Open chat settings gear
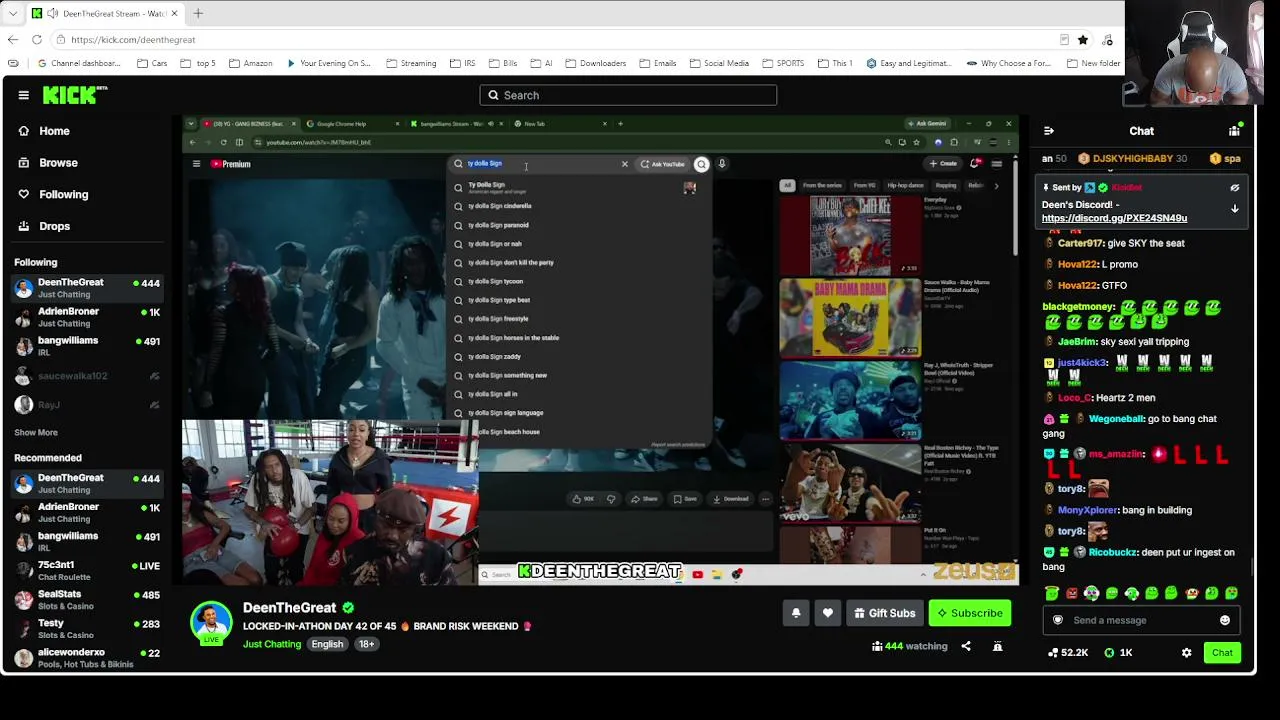Viewport: 1280px width, 720px height. [1186, 653]
